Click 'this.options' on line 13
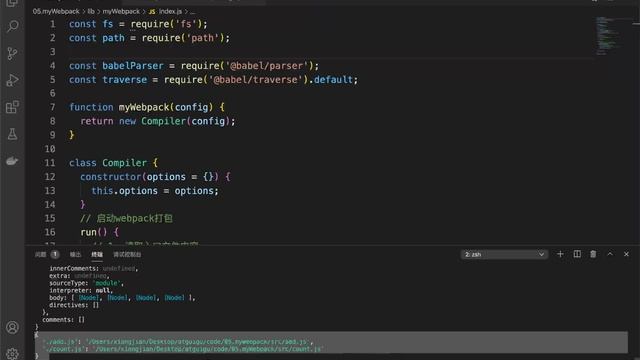Screen dimensions: 640x360 (124, 191)
